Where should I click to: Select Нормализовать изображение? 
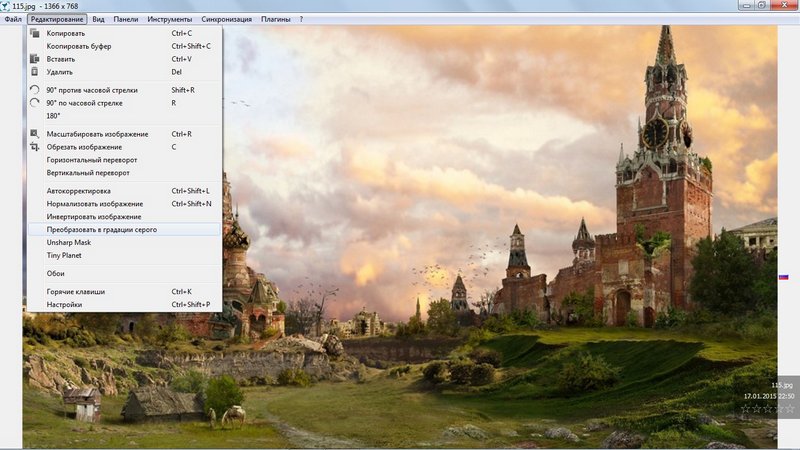tap(124, 204)
